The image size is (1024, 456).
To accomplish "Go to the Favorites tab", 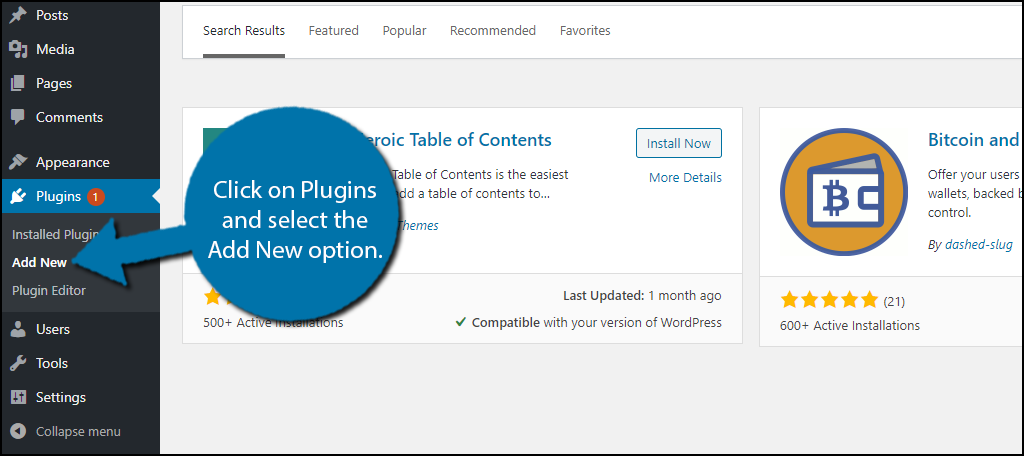I will [585, 31].
